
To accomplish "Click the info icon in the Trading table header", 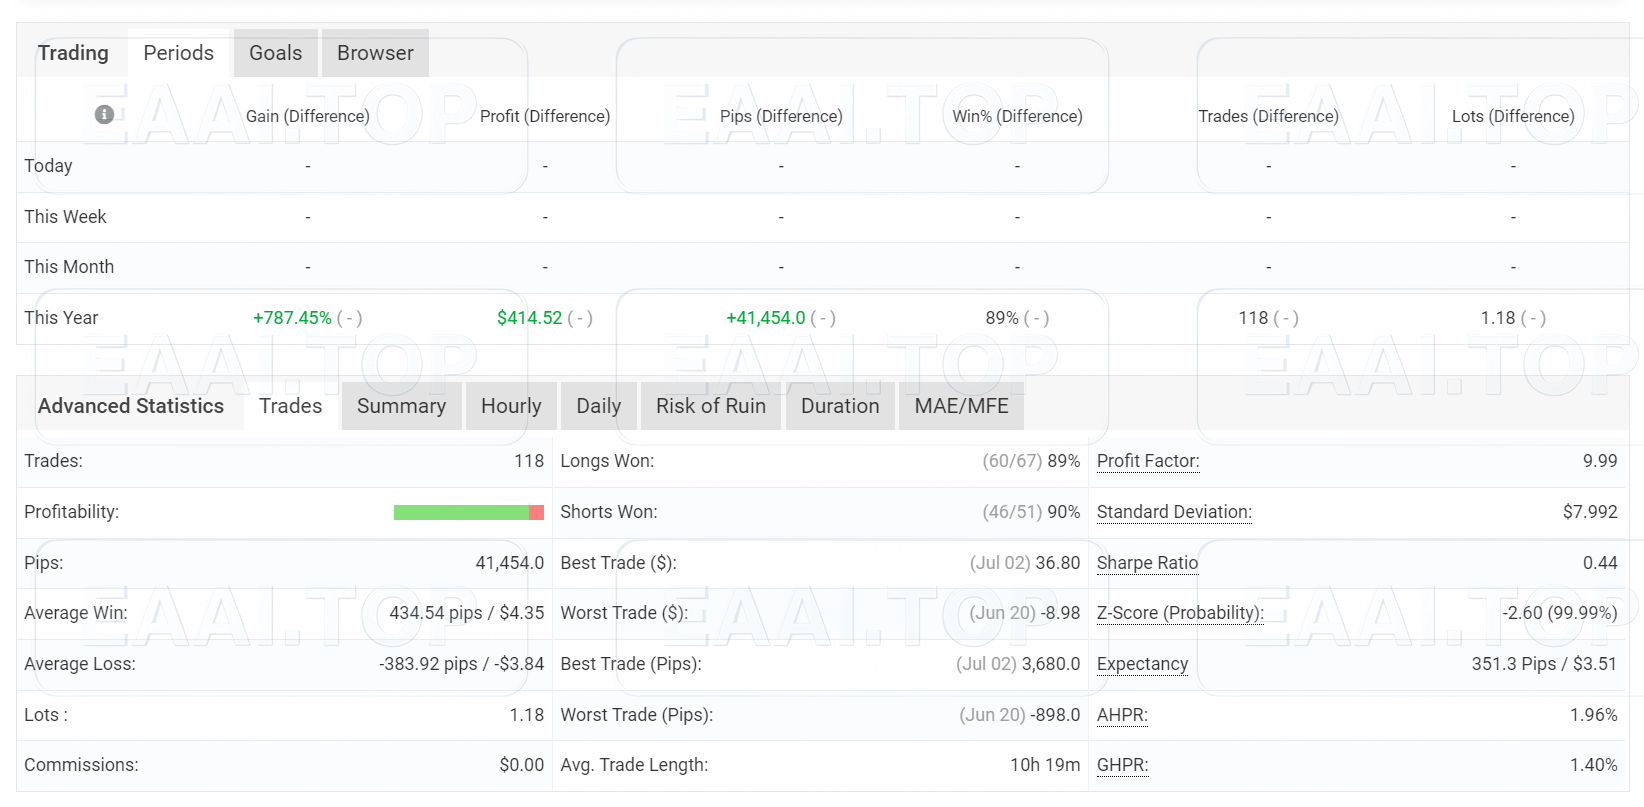I will click(104, 115).
